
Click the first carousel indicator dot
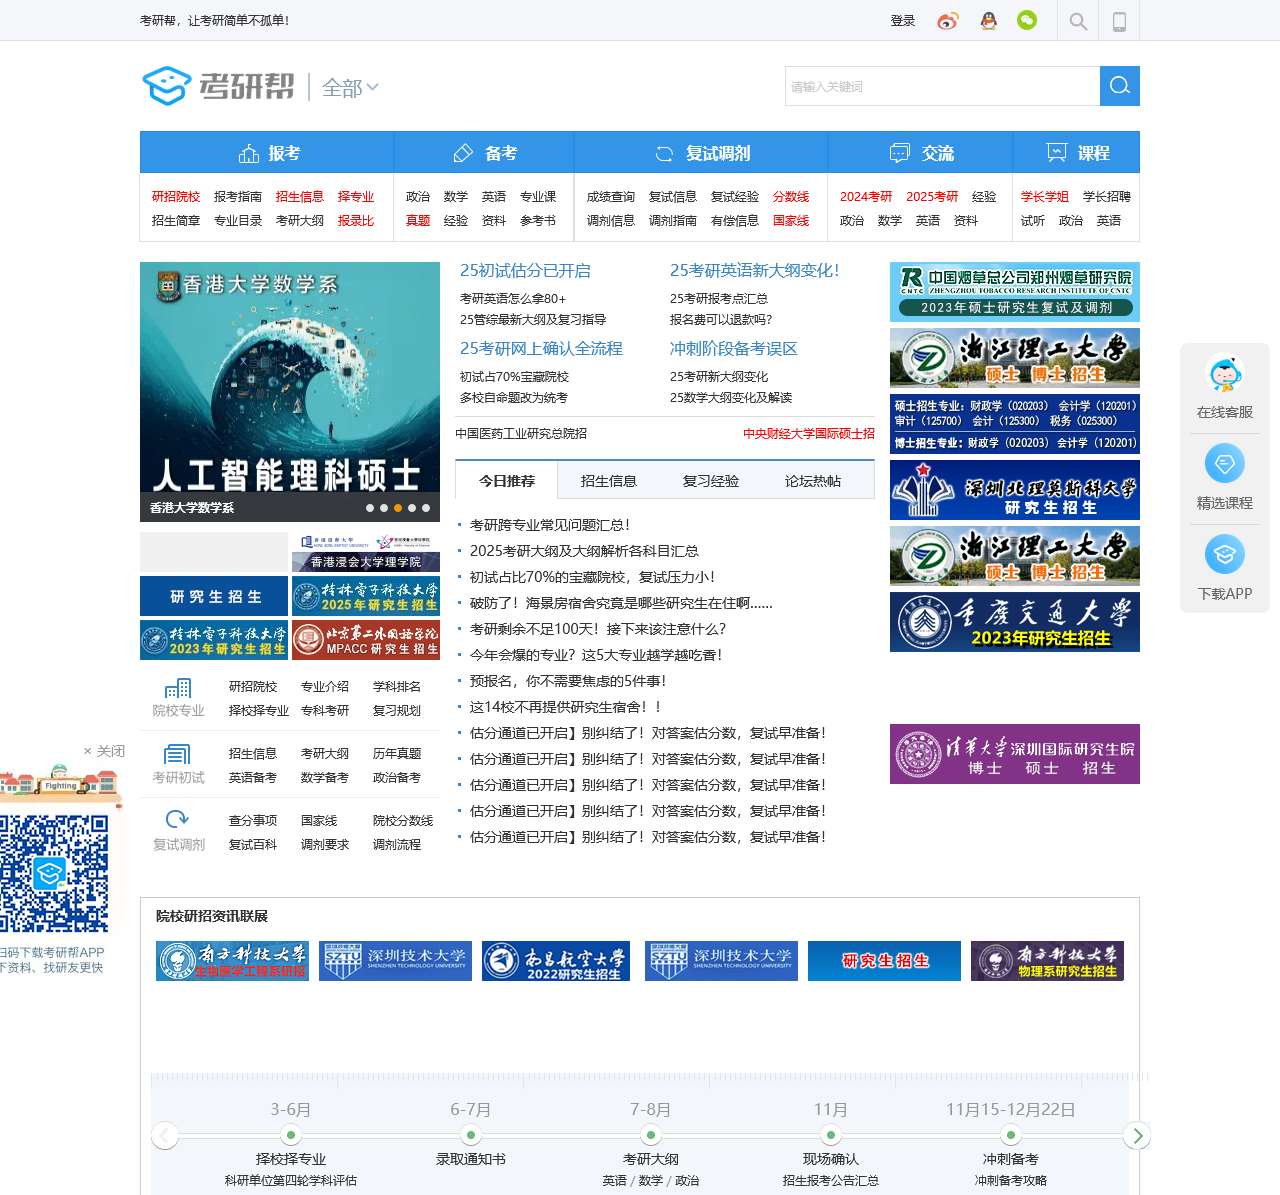pos(370,508)
